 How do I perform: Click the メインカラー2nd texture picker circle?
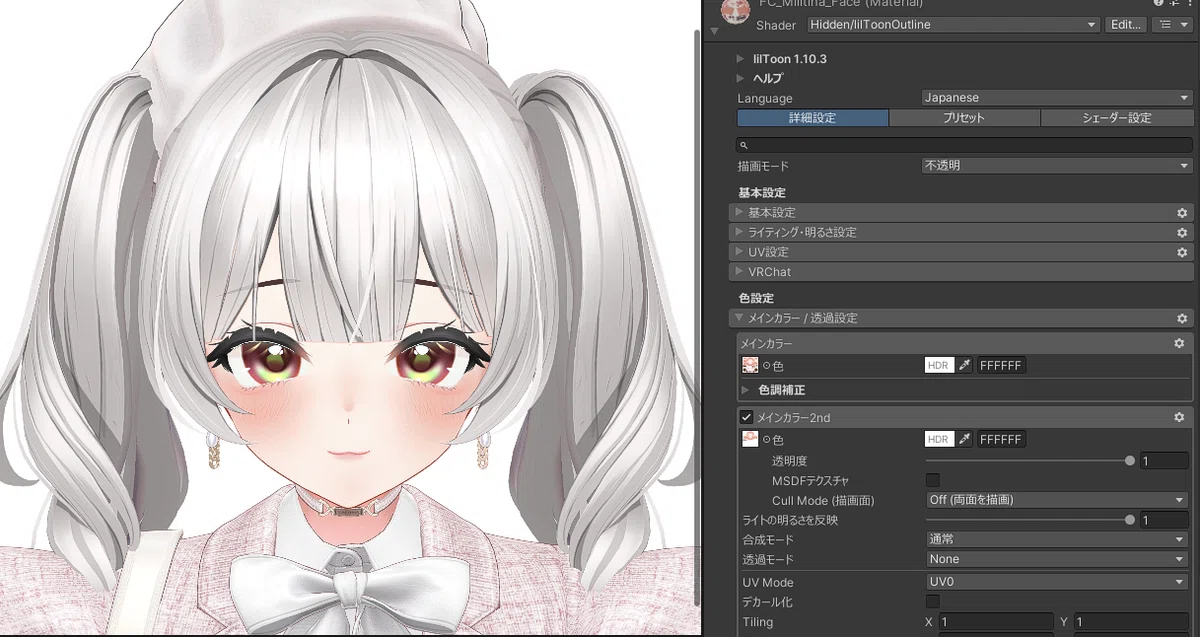tap(766, 440)
